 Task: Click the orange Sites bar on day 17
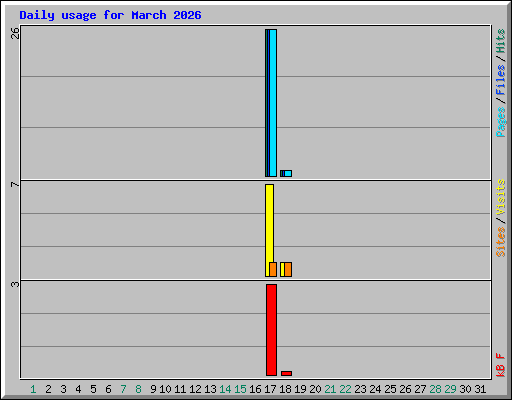pos(273,269)
